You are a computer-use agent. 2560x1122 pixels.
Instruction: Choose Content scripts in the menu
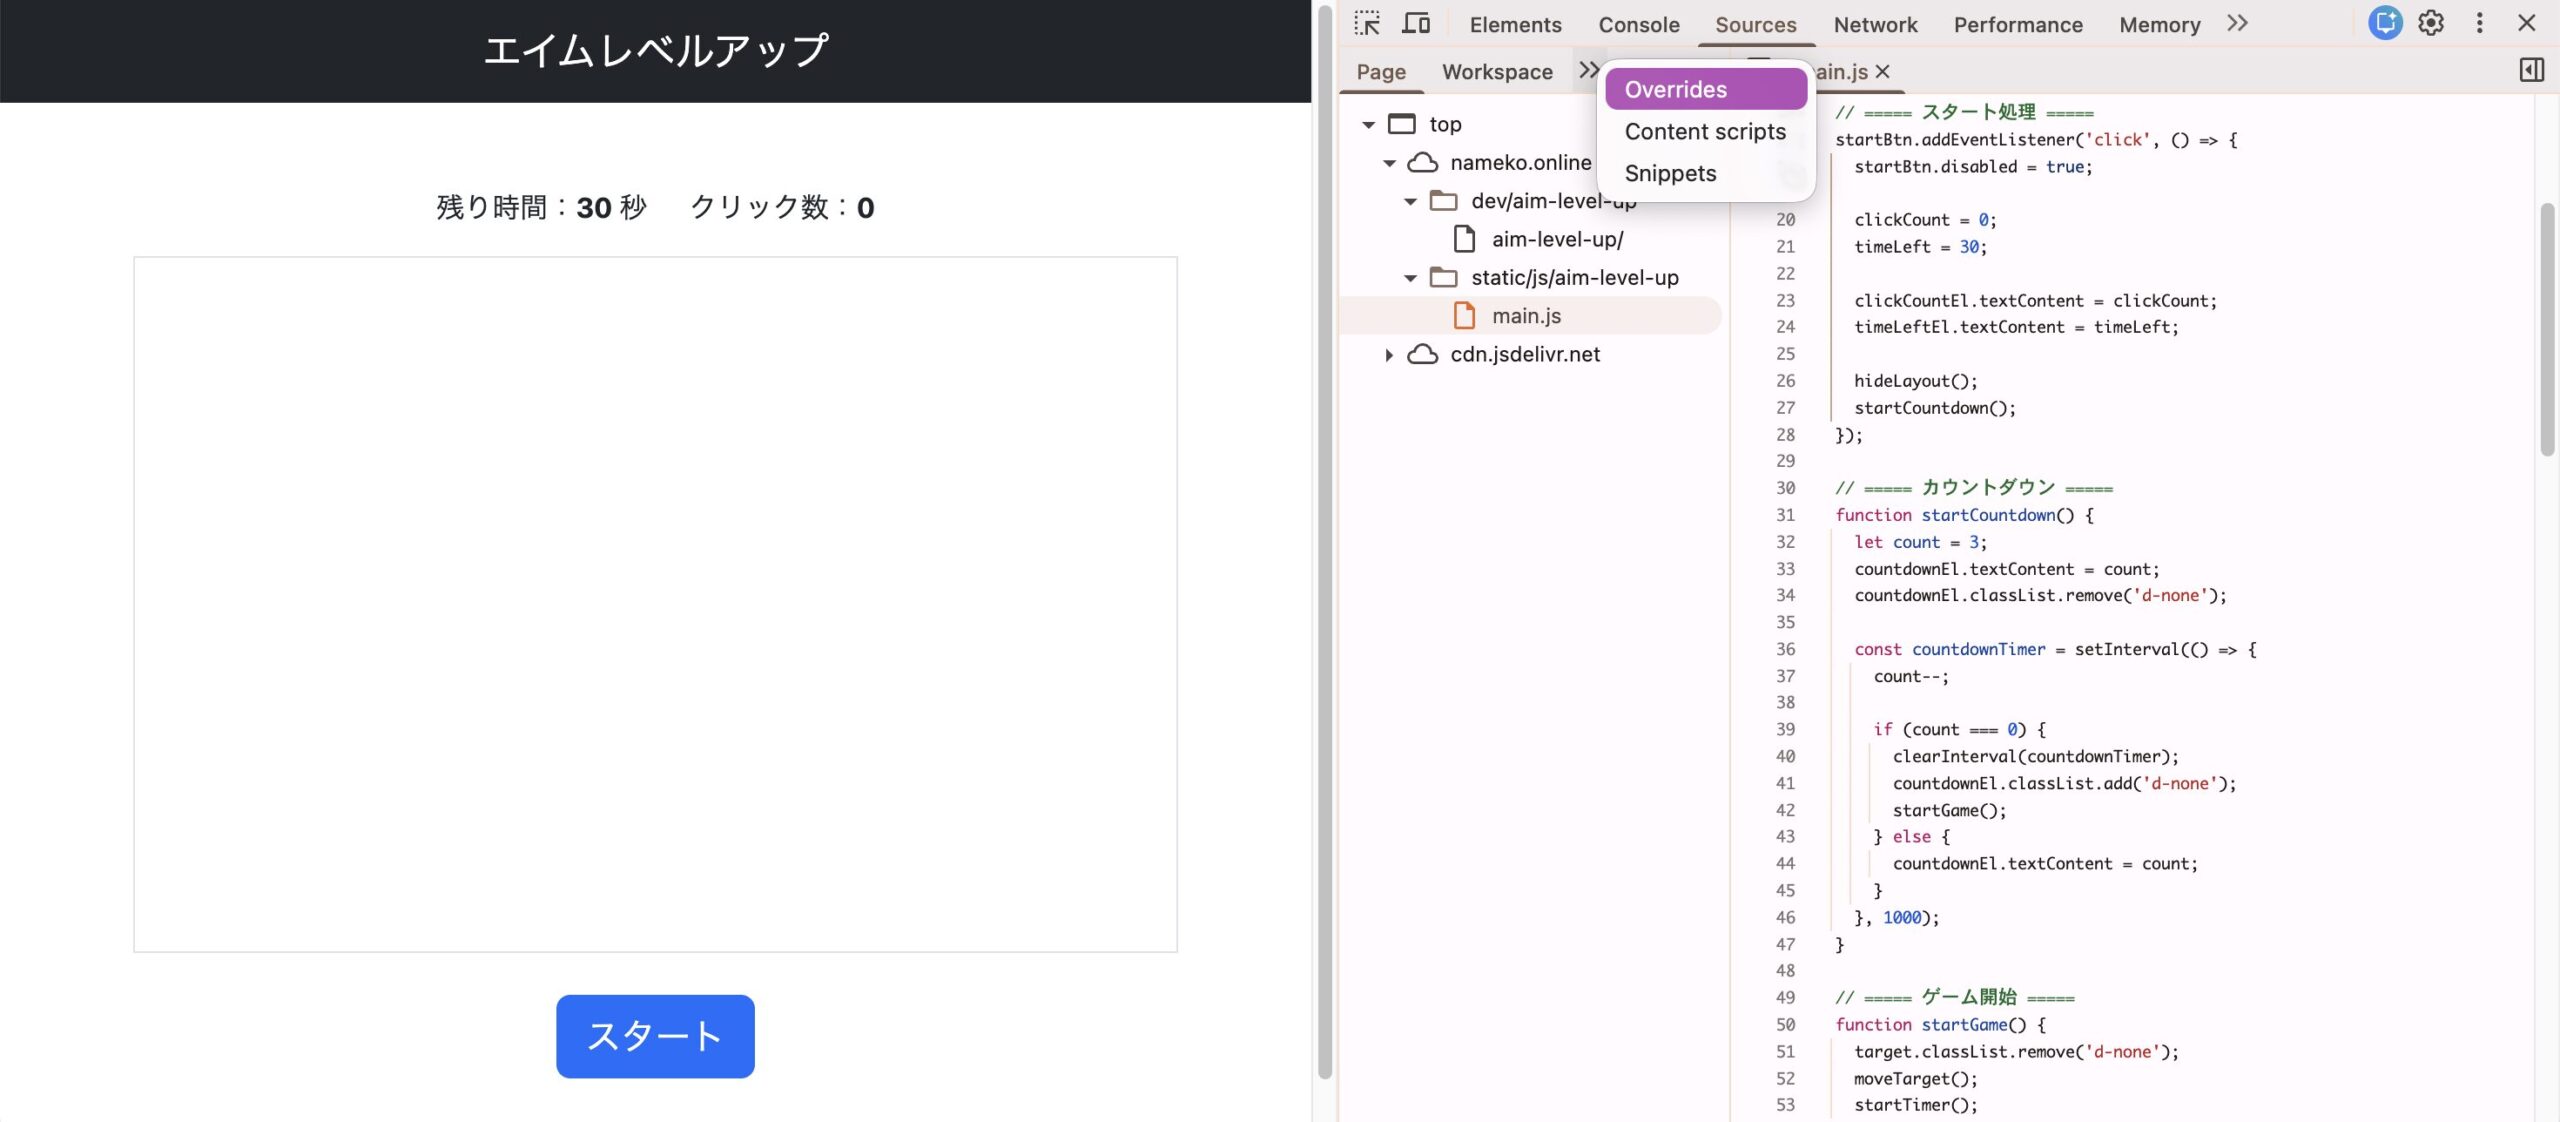(1705, 132)
